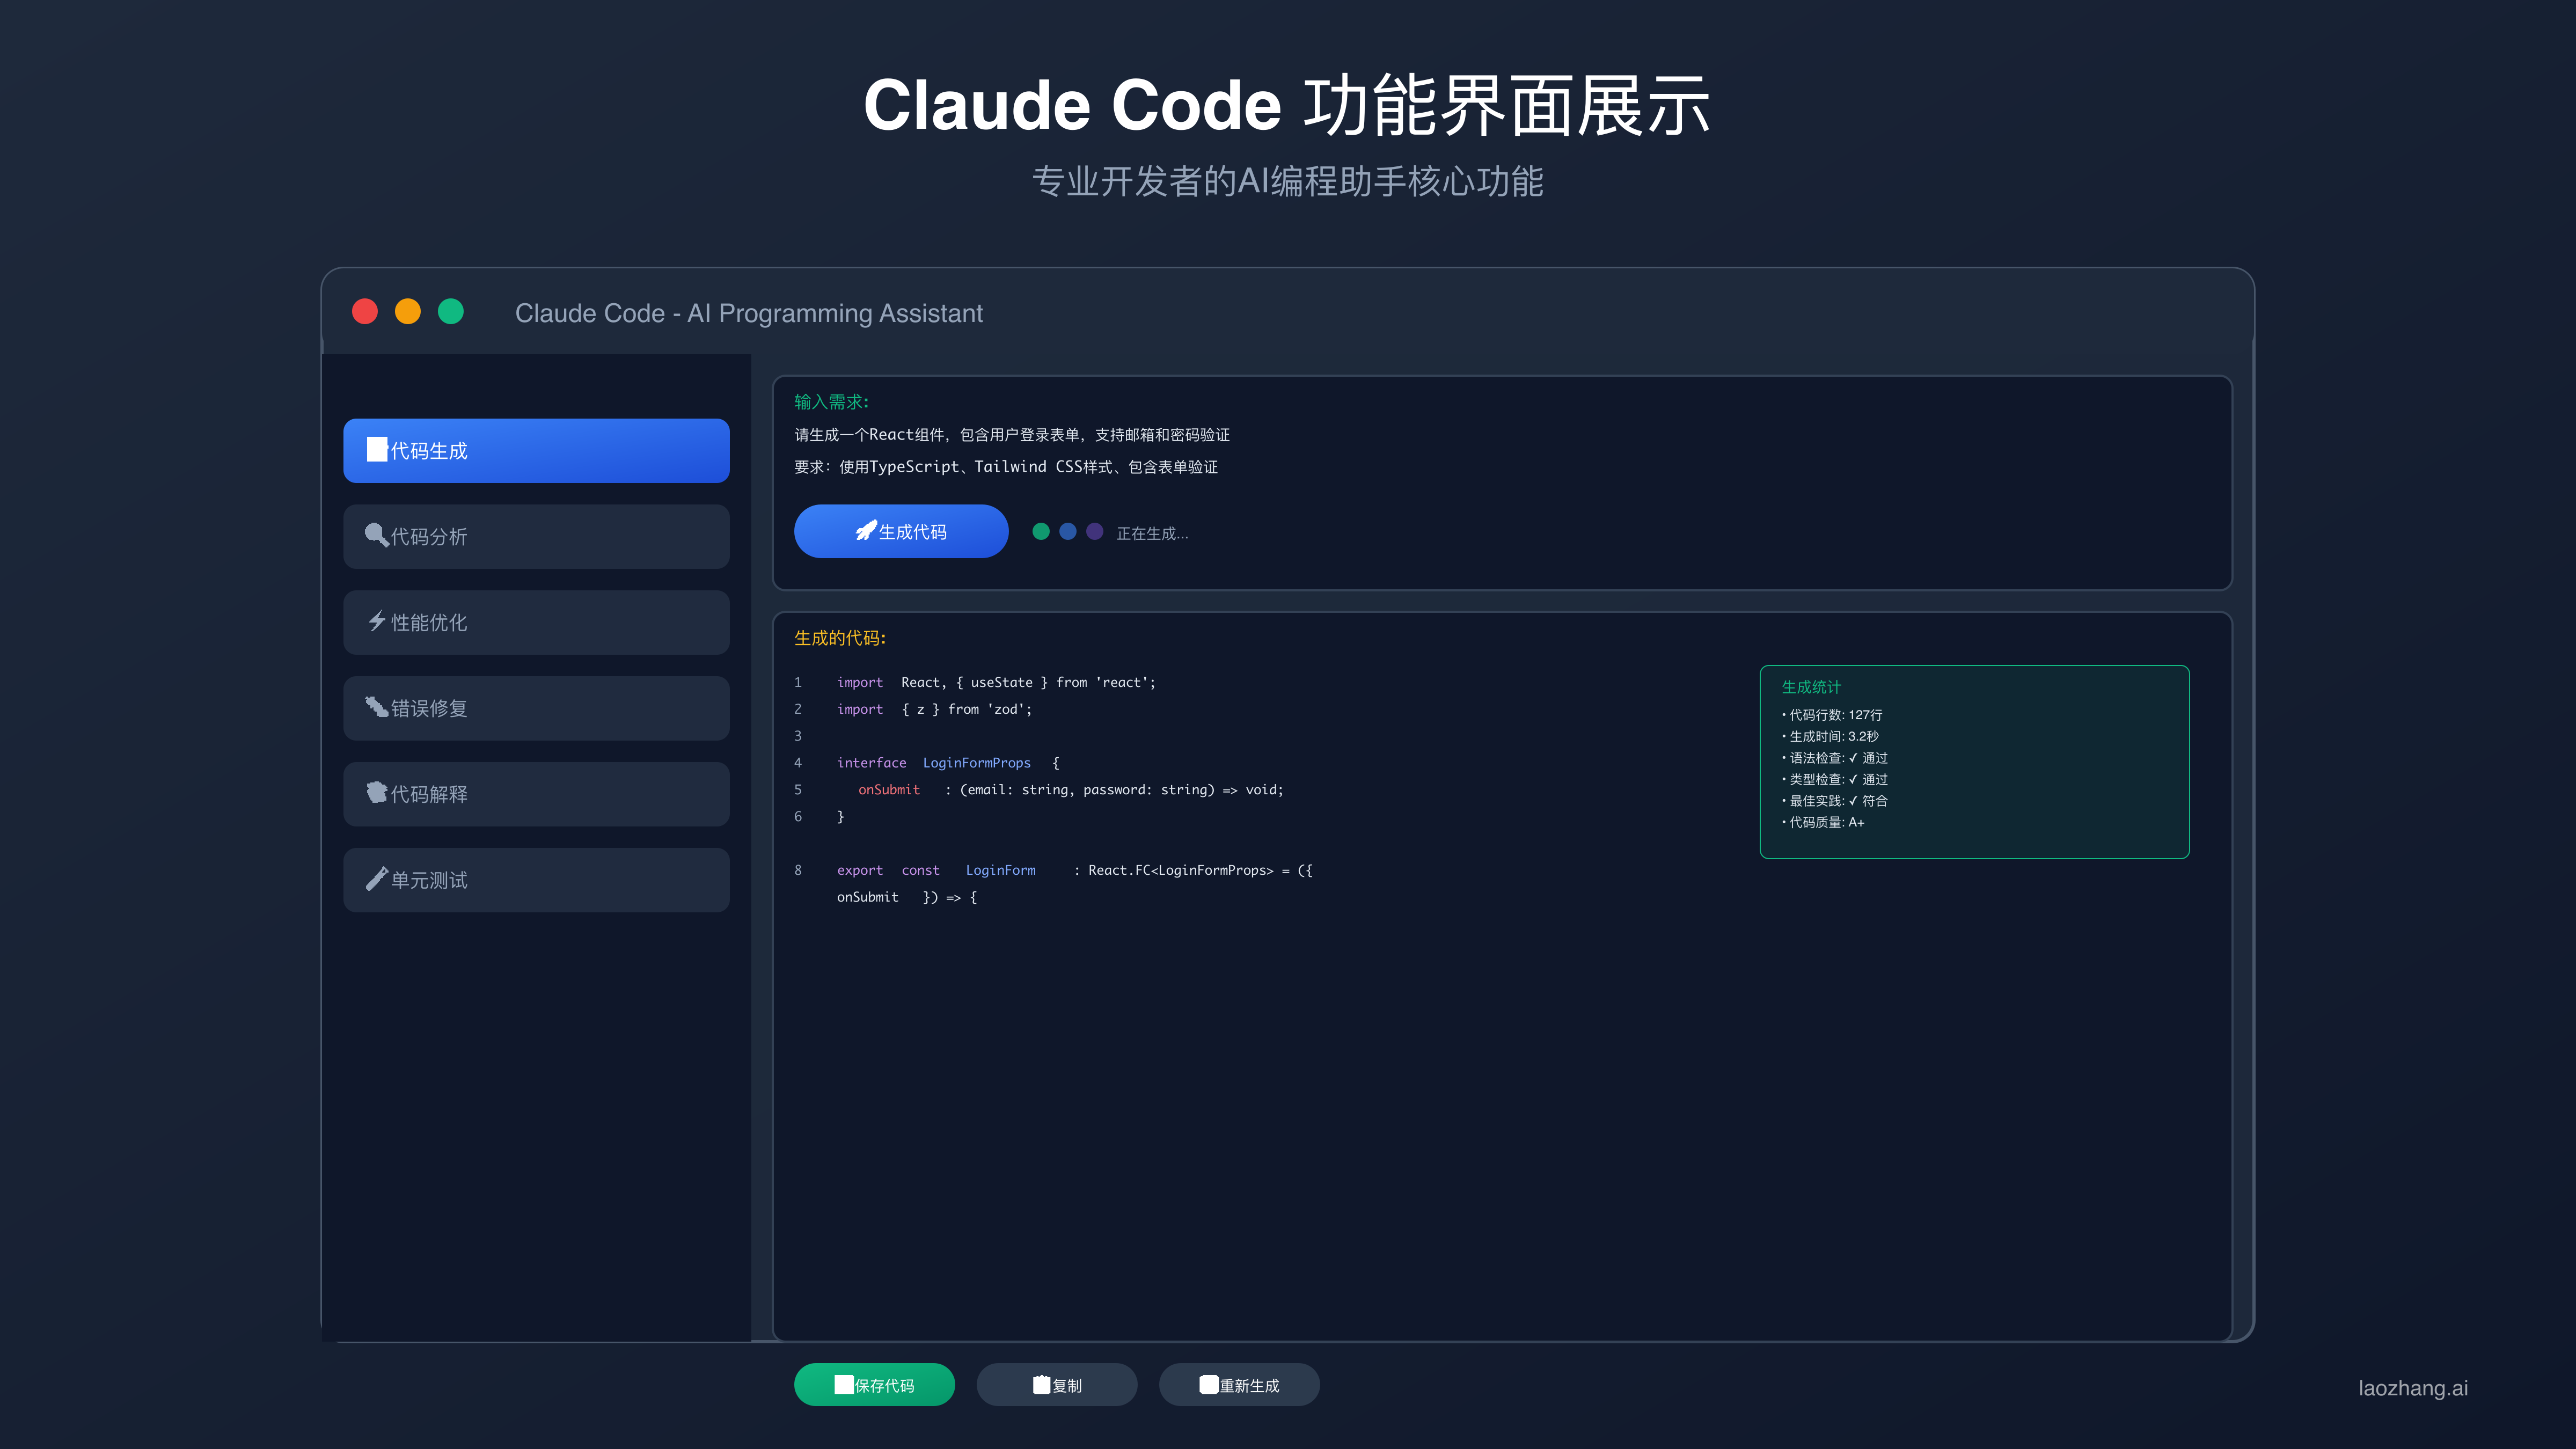Click line number 3 in code gutter
Image resolution: width=2576 pixels, height=1449 pixels.
[x=798, y=736]
